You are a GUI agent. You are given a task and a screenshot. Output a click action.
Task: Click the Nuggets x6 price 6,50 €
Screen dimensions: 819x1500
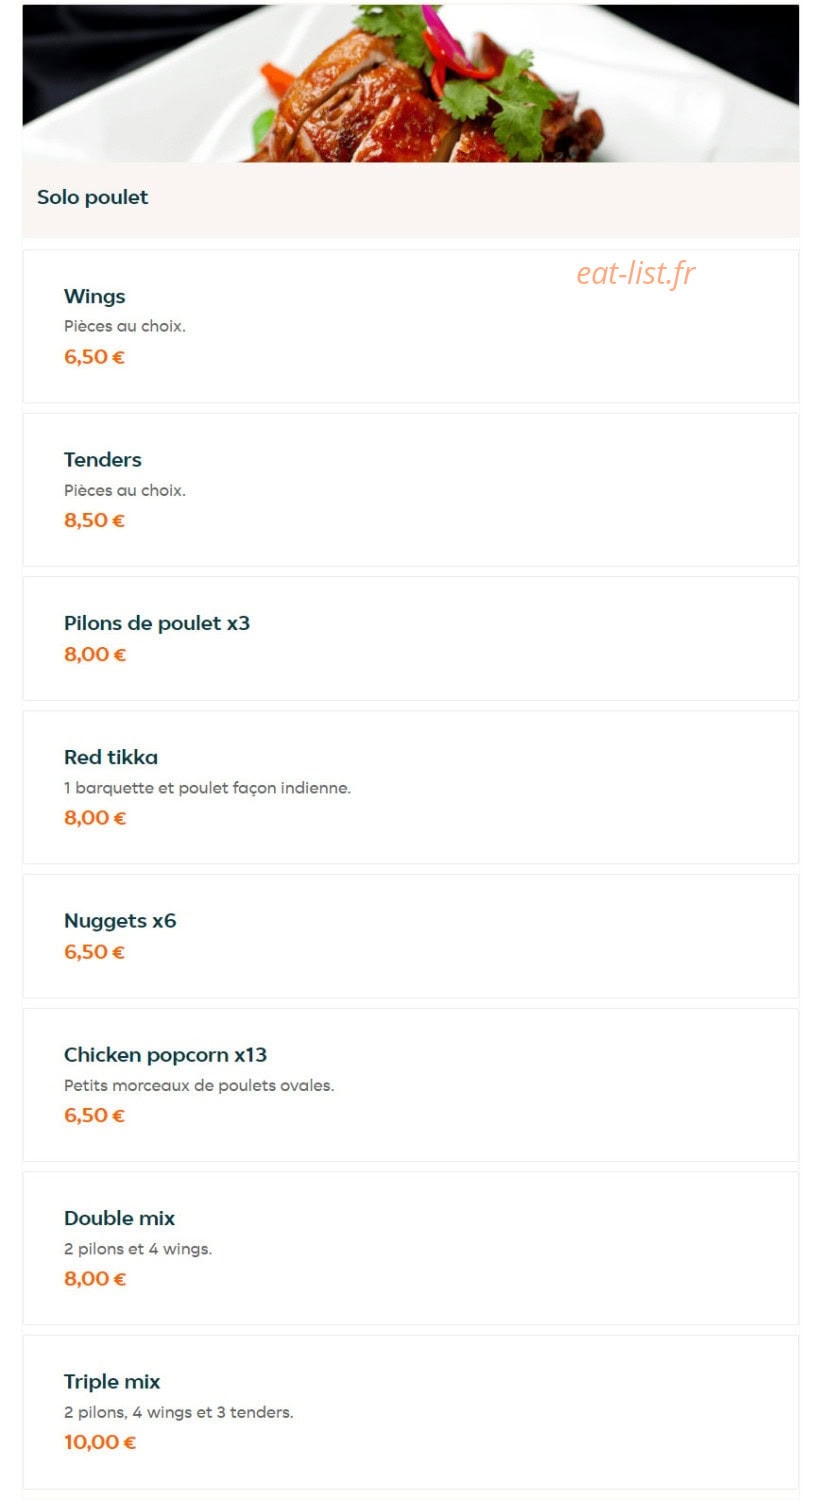94,952
